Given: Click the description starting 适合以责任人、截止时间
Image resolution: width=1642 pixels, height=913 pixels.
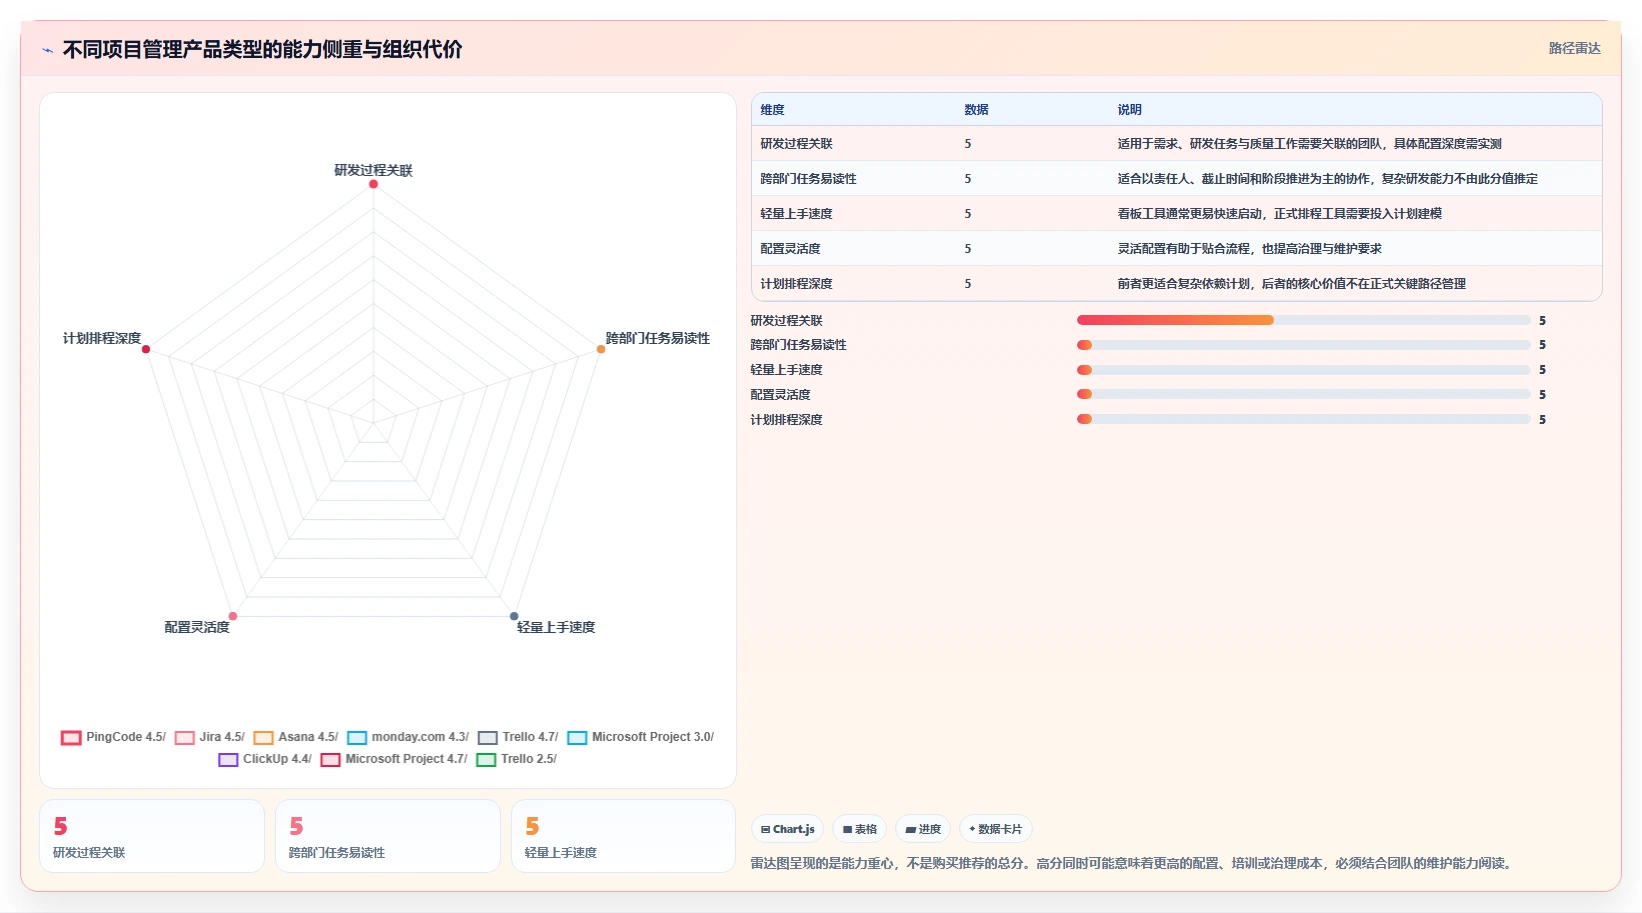Looking at the screenshot, I should 1327,179.
